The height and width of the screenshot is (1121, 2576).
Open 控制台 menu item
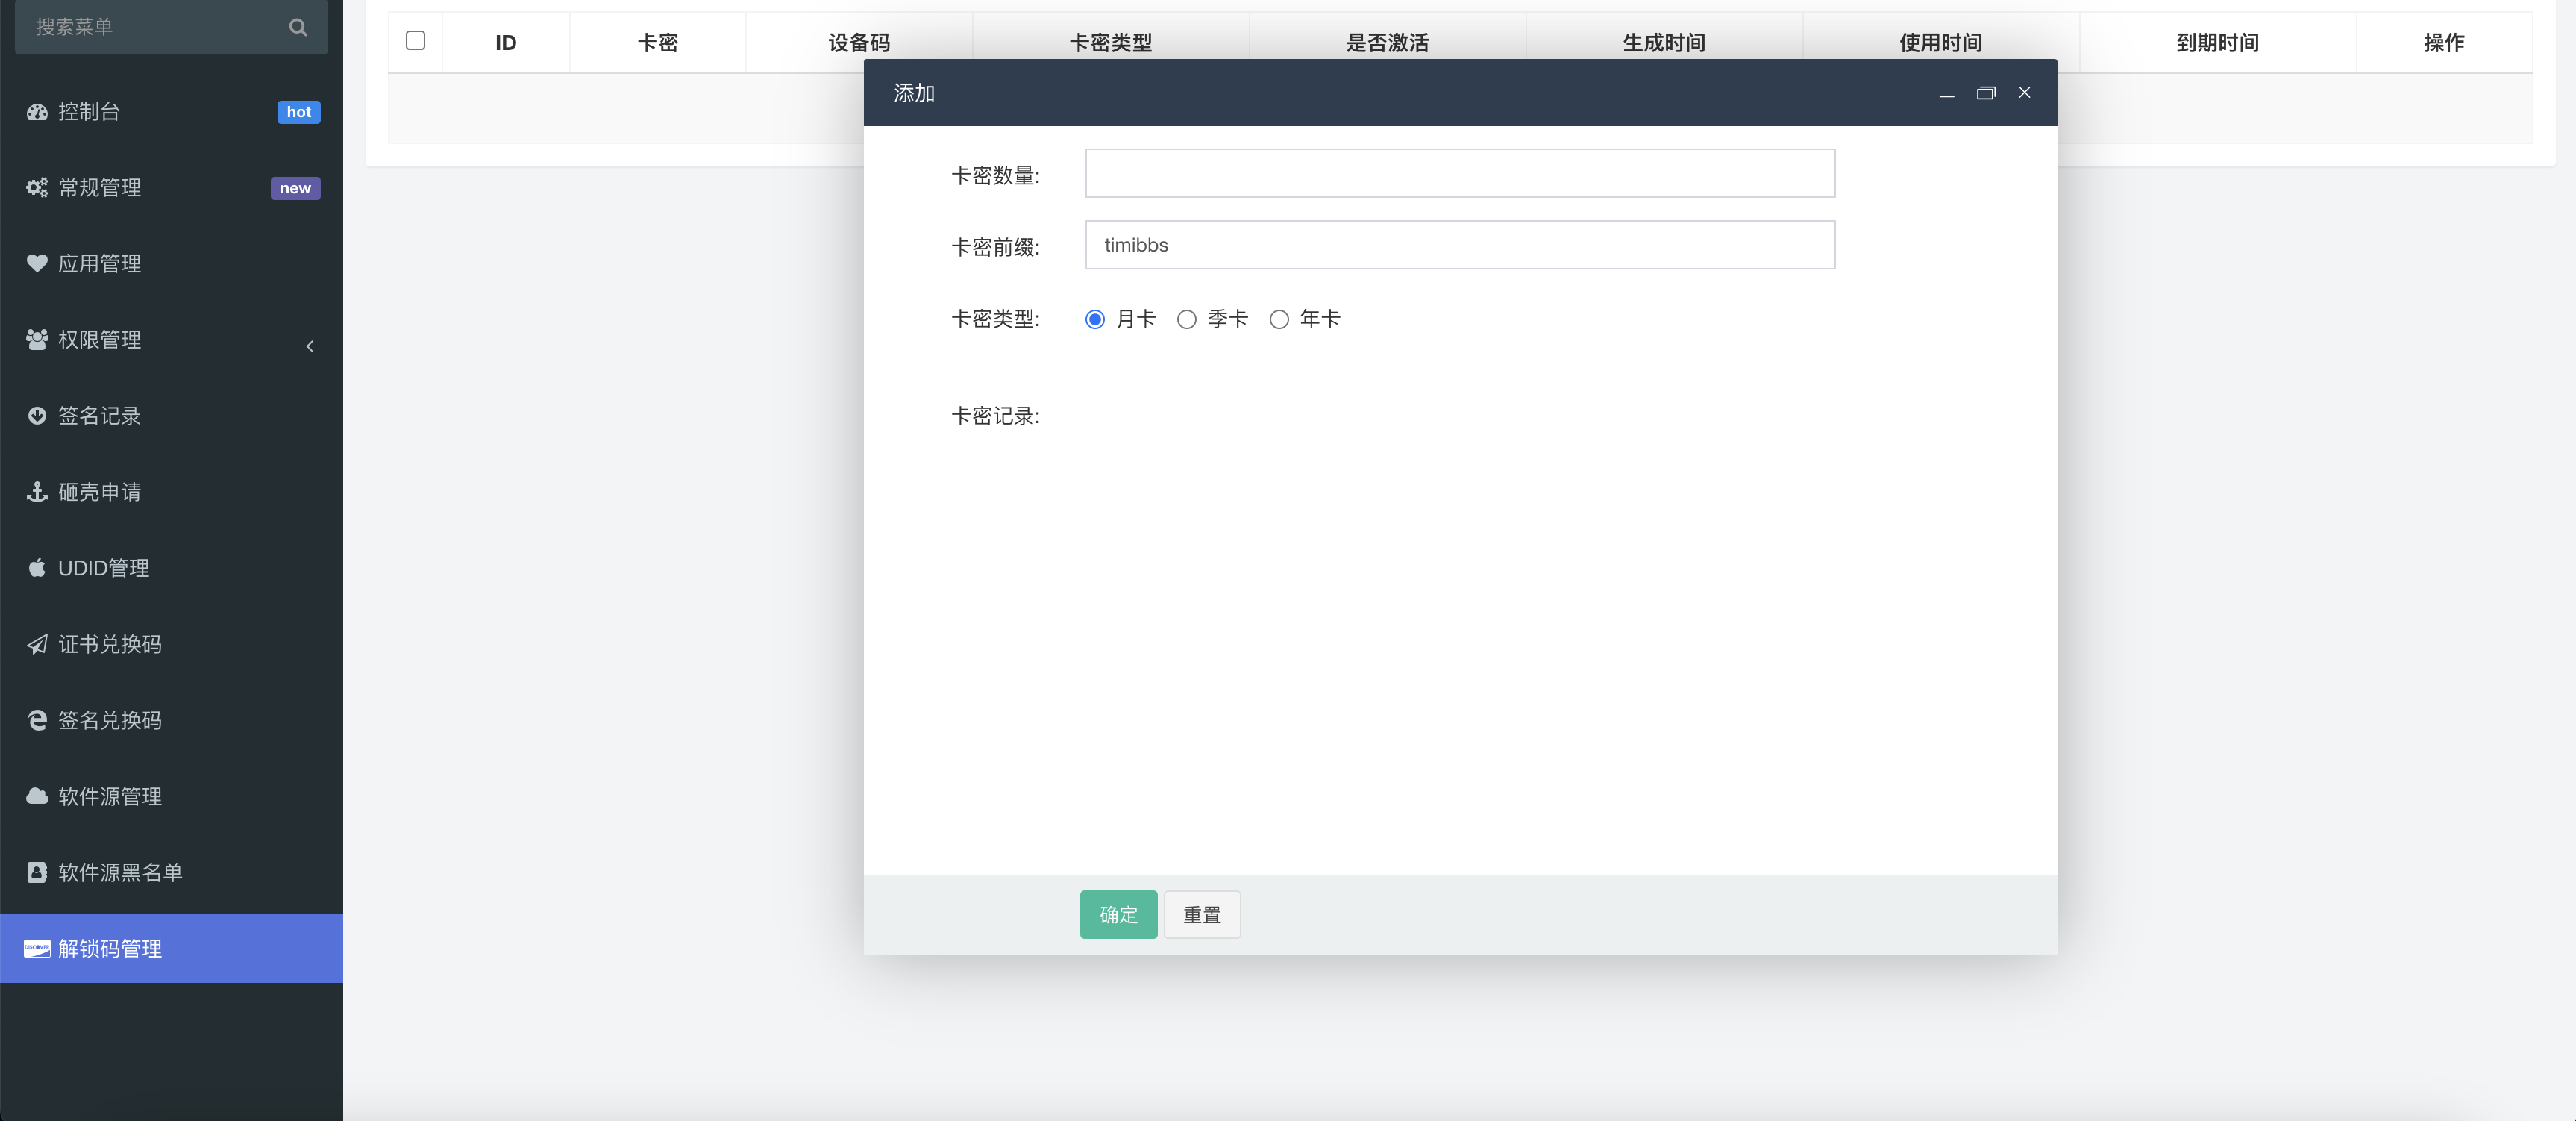[x=171, y=112]
